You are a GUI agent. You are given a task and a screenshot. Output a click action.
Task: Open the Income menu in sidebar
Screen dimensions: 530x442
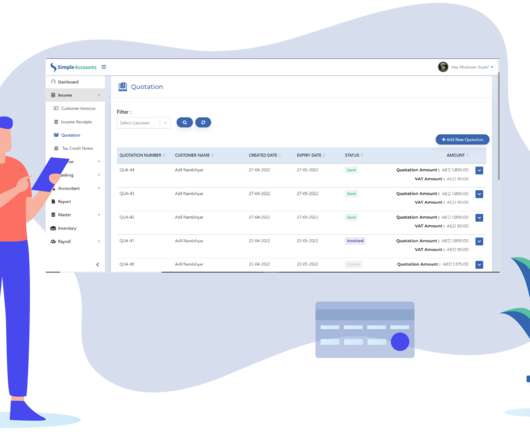click(75, 95)
